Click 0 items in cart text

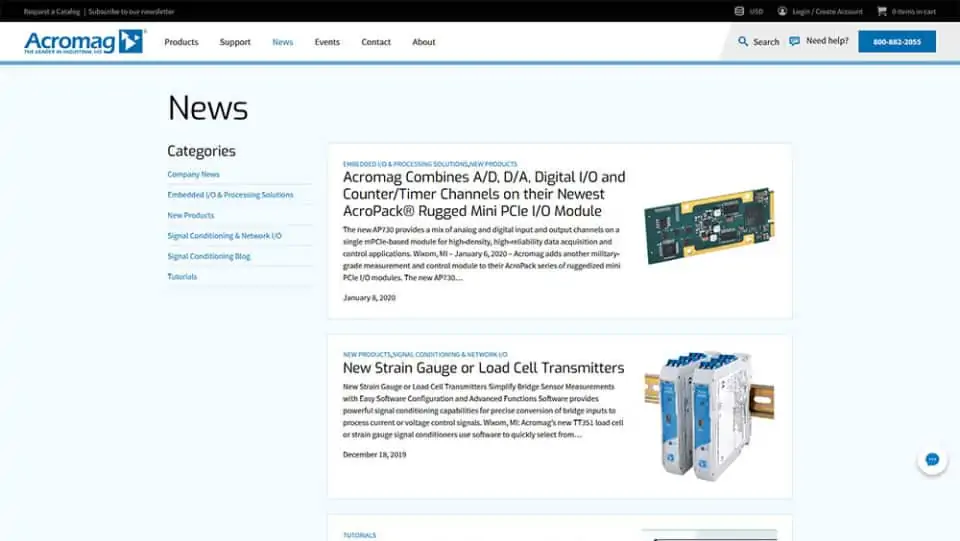click(913, 12)
